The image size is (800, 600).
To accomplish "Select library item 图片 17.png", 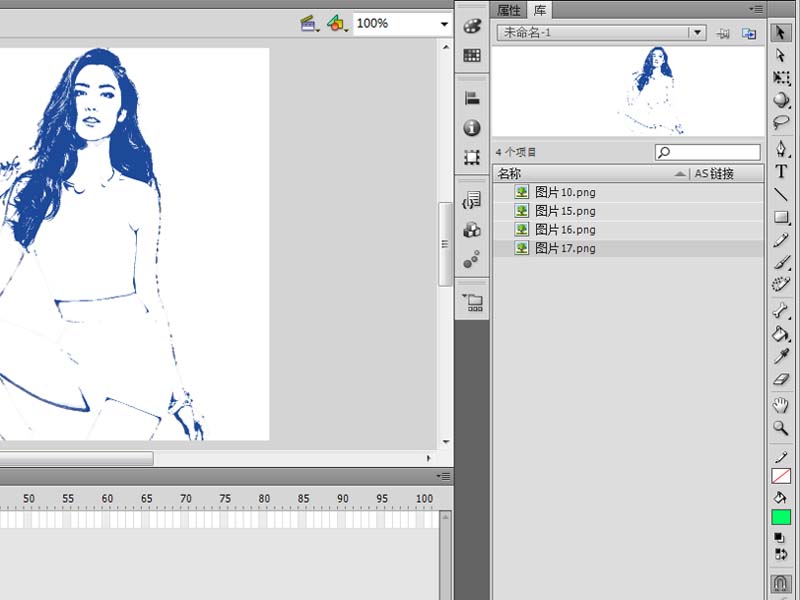I will coord(629,248).
